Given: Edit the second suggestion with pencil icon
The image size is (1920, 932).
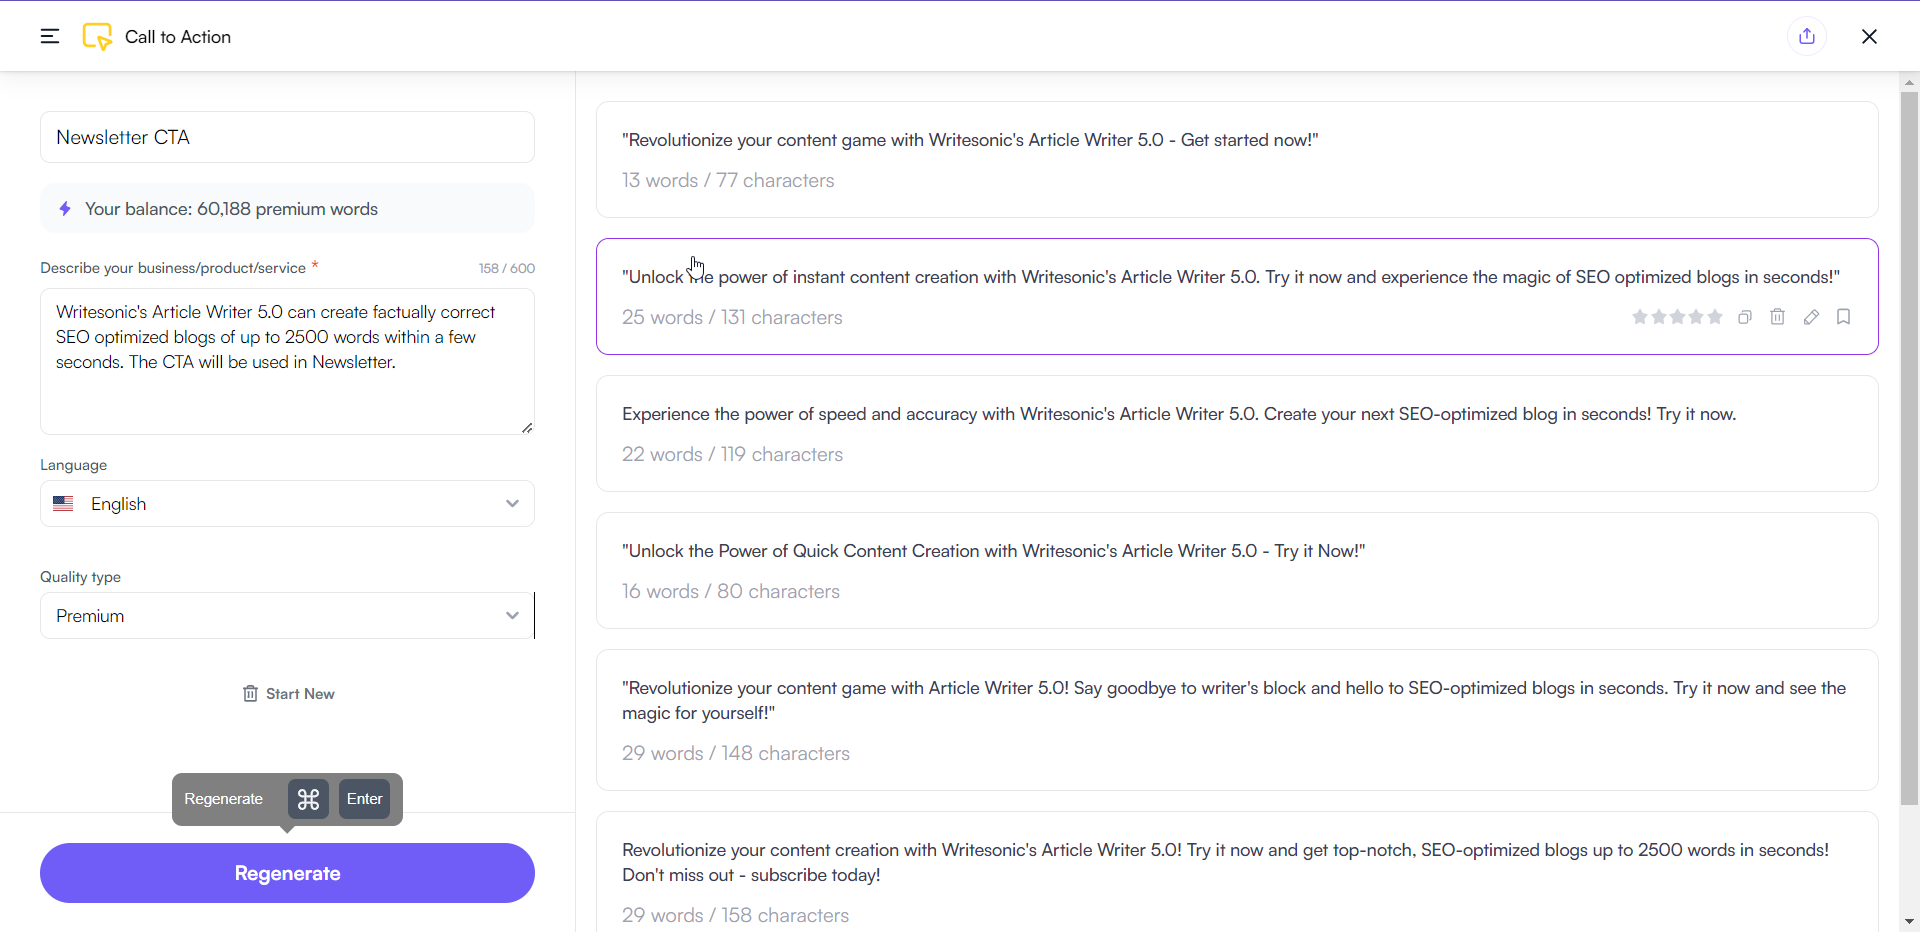Looking at the screenshot, I should tap(1812, 317).
